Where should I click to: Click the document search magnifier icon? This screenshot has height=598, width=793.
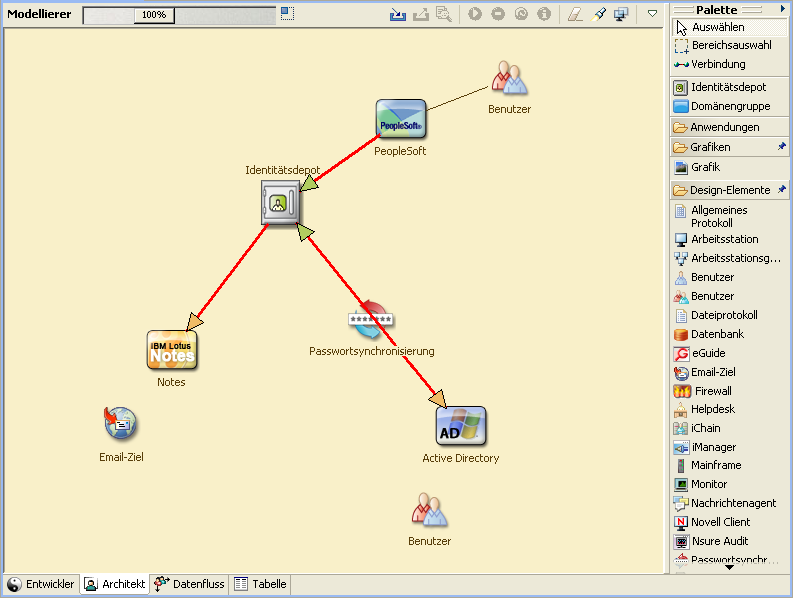click(444, 14)
